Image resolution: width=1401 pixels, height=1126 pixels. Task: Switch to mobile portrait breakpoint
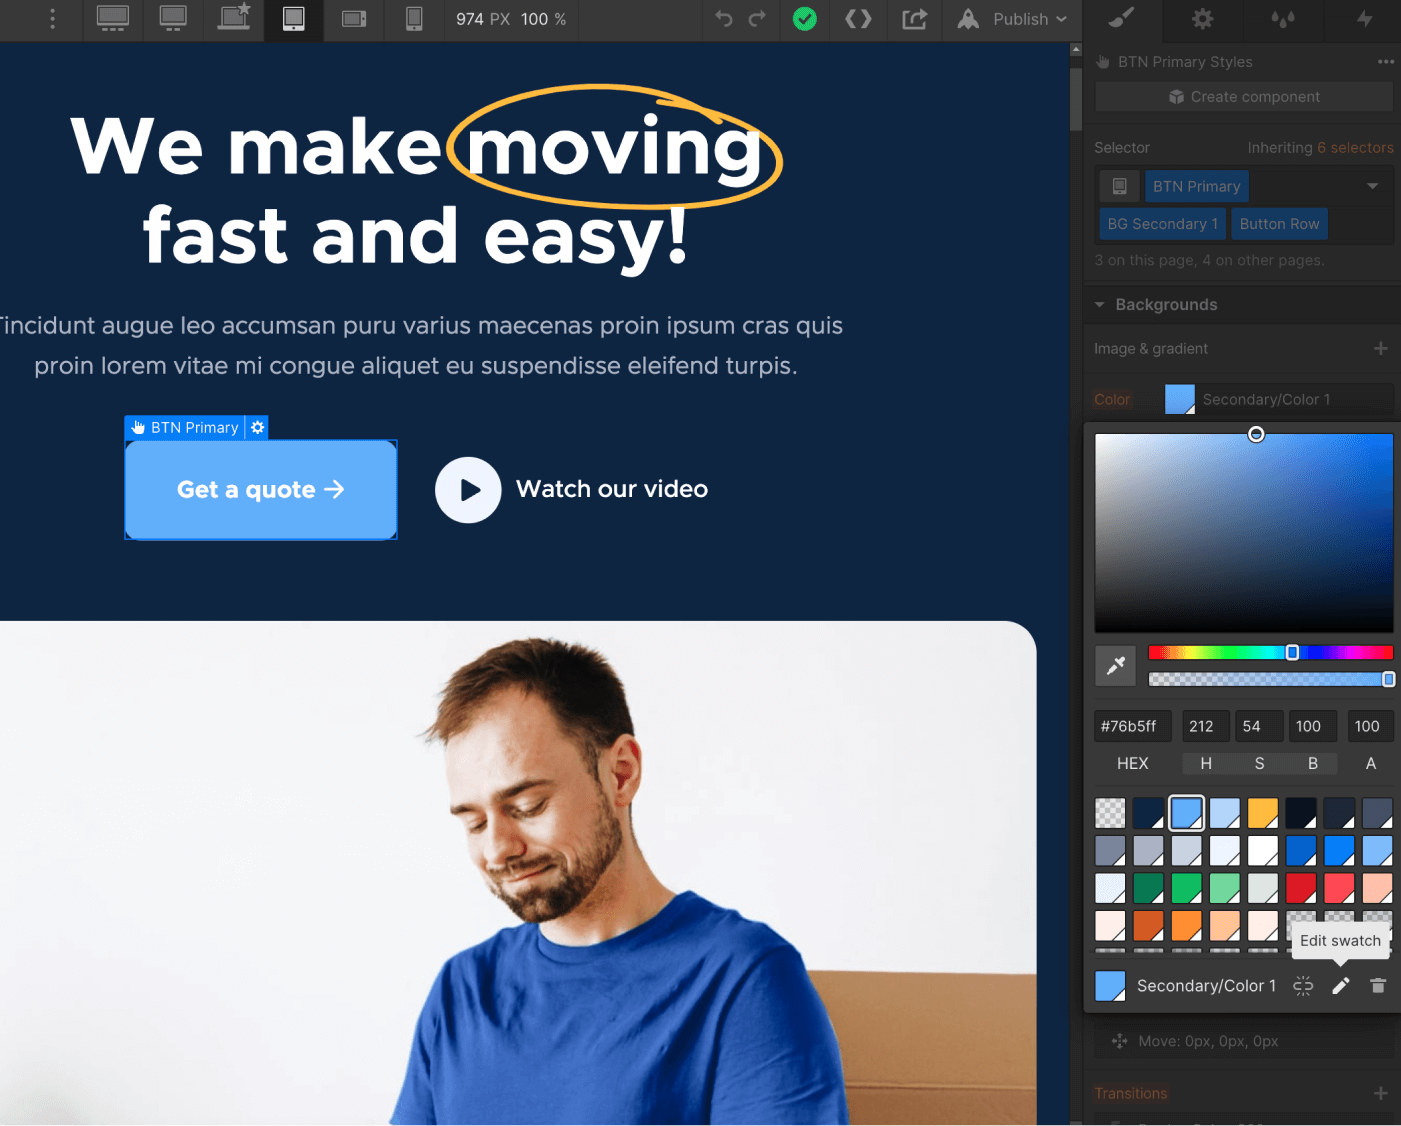[x=413, y=20]
